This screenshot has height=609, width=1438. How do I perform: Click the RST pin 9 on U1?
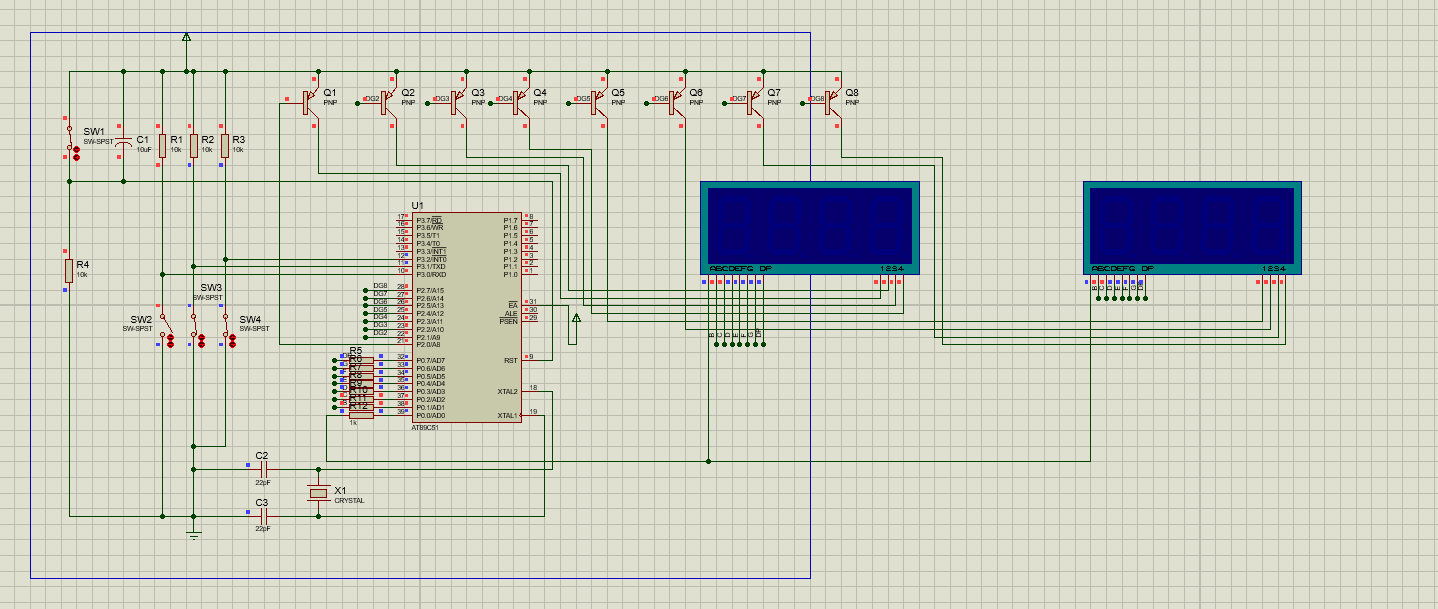point(529,360)
